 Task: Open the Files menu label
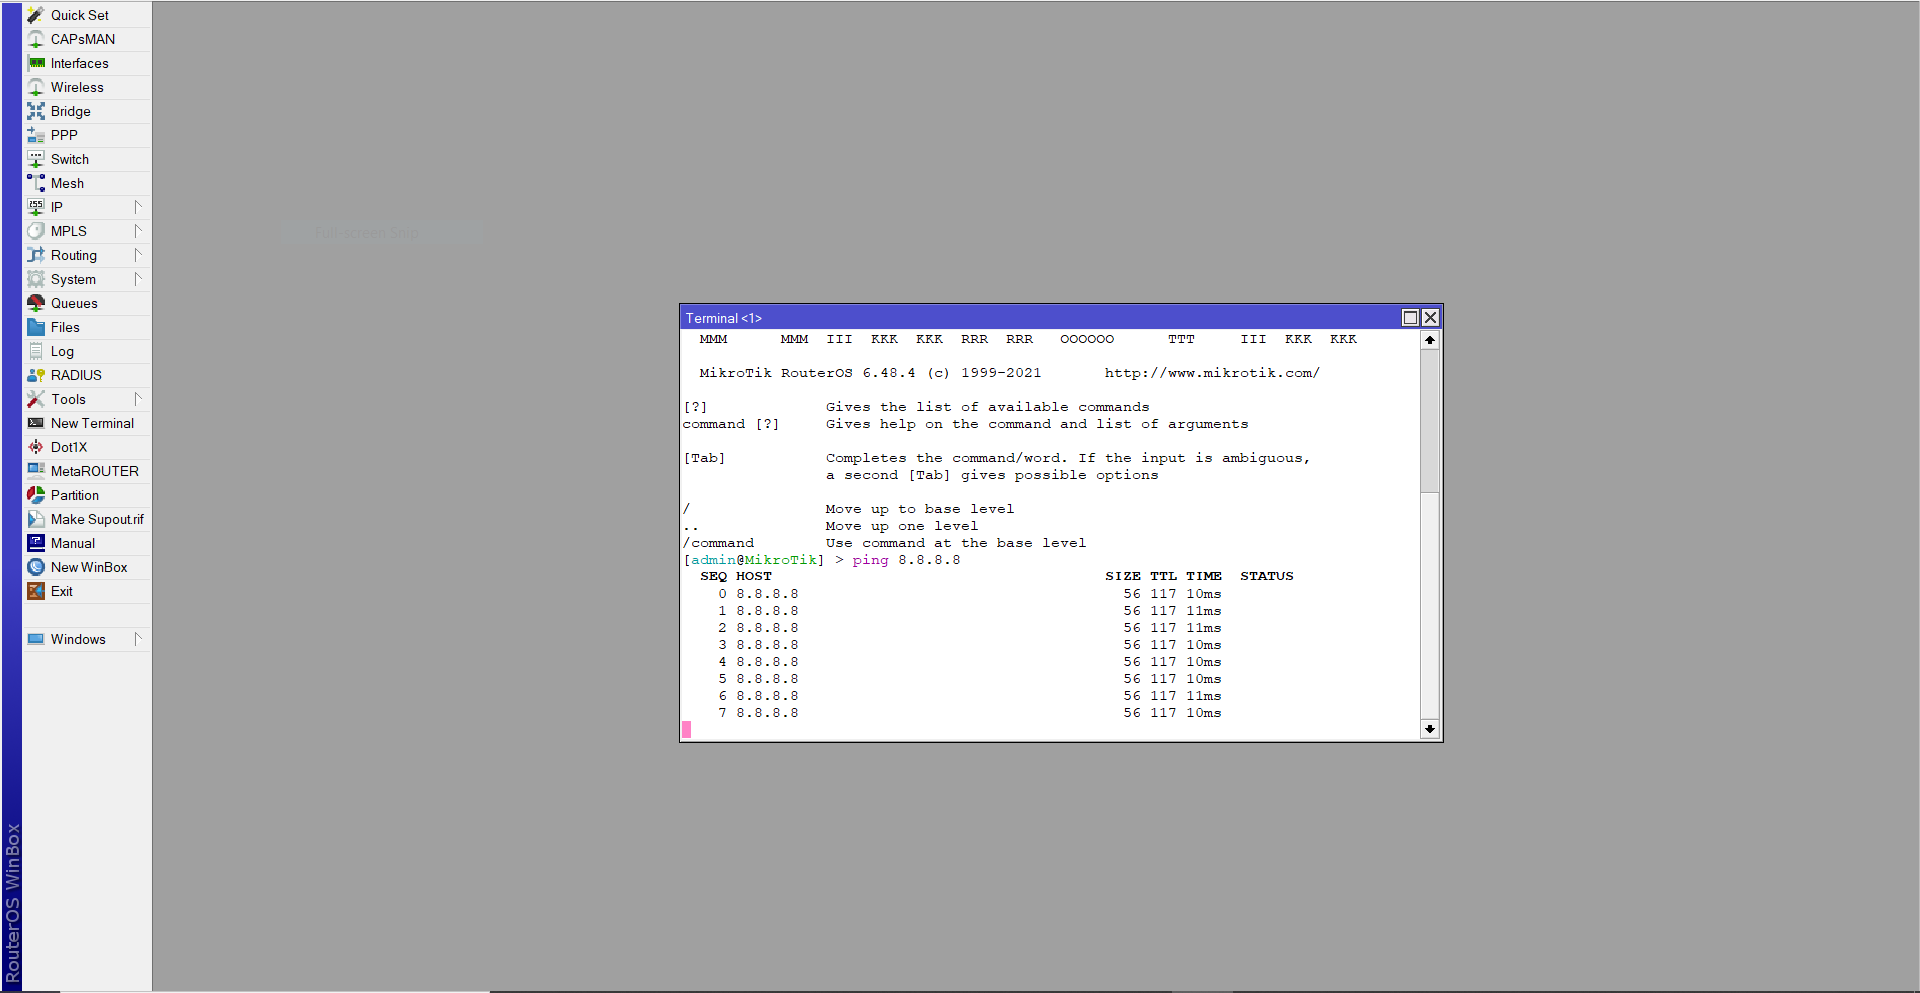(65, 327)
